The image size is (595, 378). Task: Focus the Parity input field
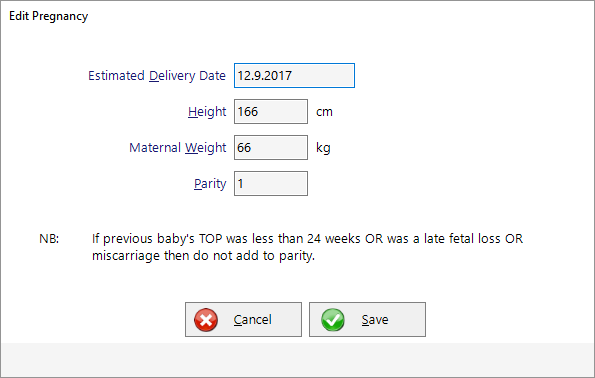pyautogui.click(x=271, y=184)
